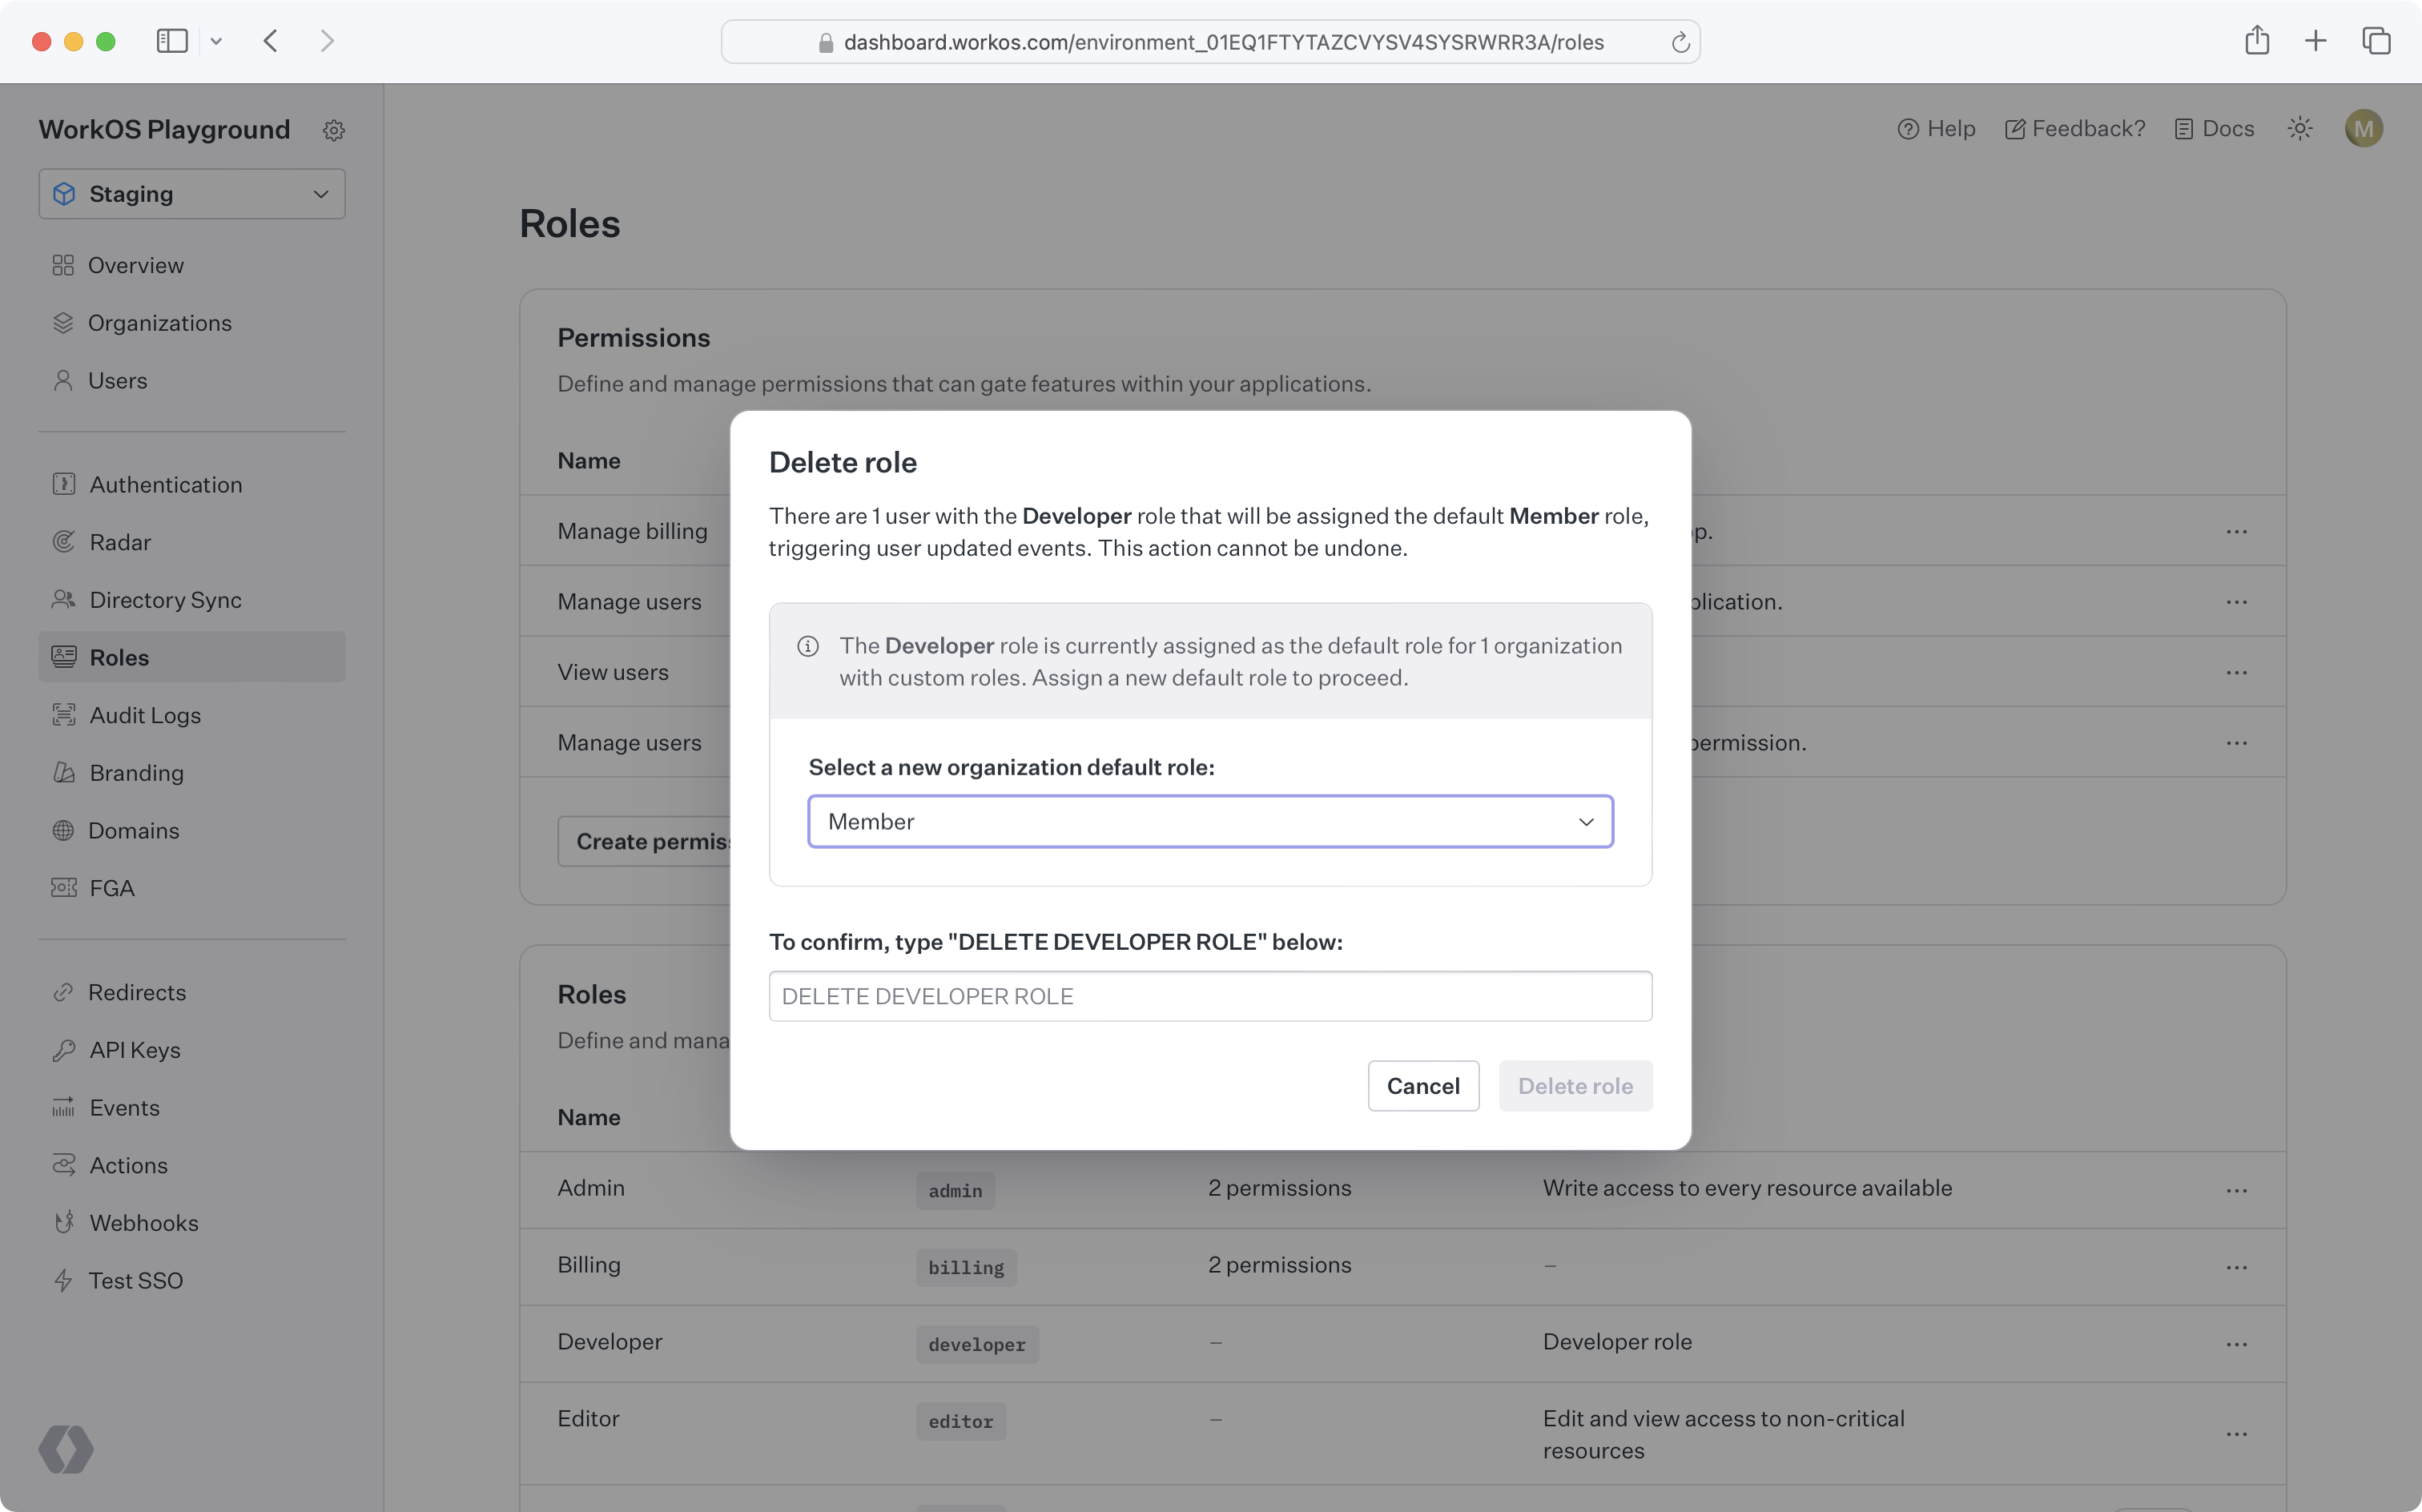Open the options menu for View users row

(x=2237, y=672)
